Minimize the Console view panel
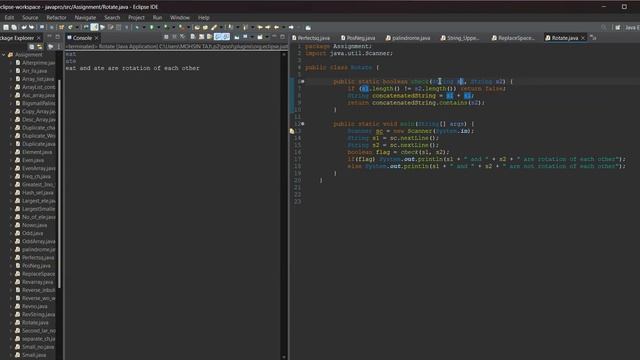This screenshot has width=640, height=360. (x=274, y=37)
